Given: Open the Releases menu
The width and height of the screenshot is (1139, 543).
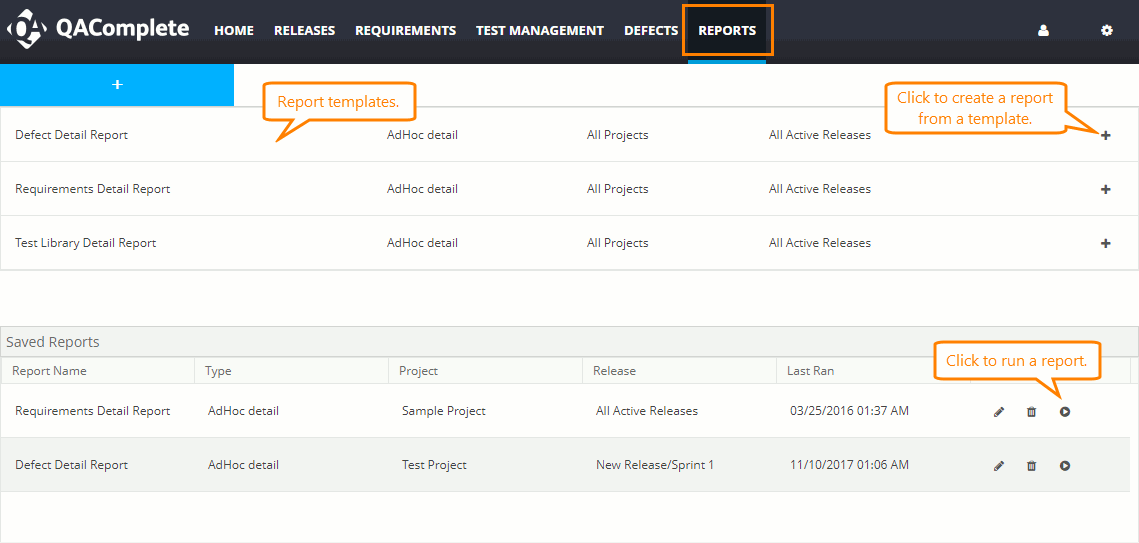Looking at the screenshot, I should pos(304,31).
